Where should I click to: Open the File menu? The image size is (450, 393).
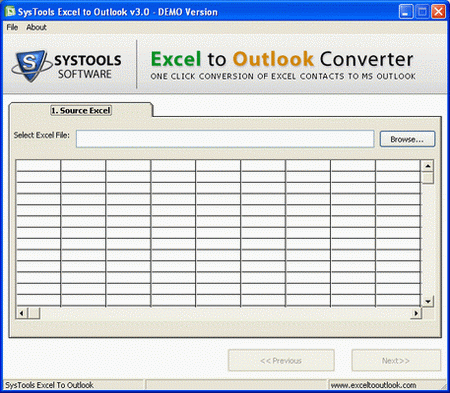(x=12, y=27)
